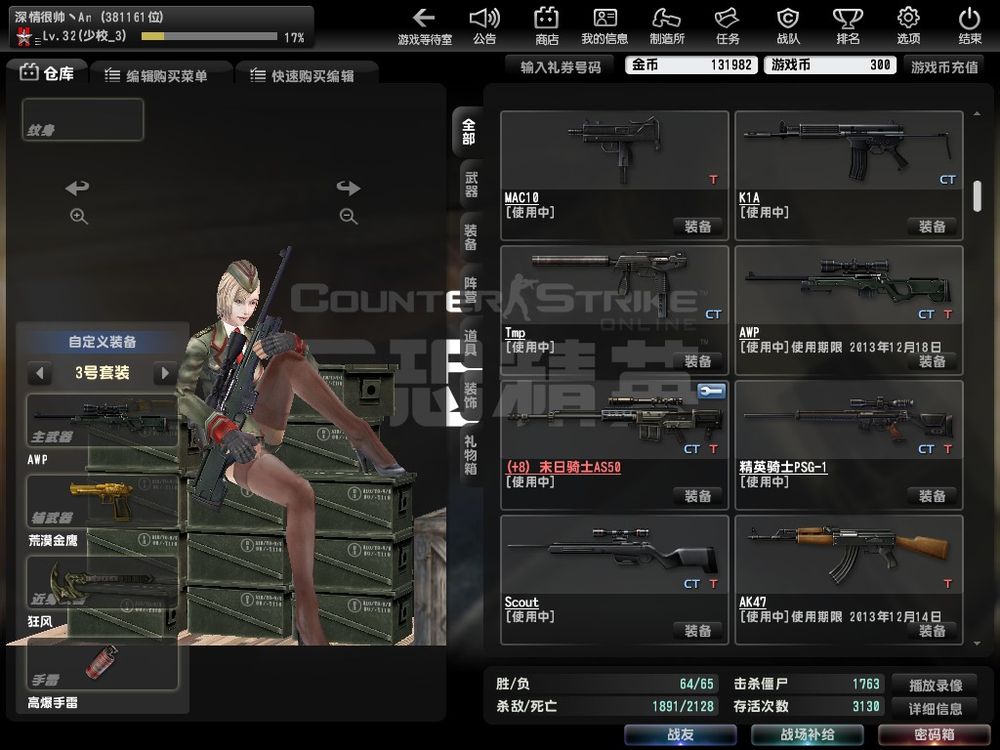The image size is (1000, 750).
Task: Select the 高爆手雷 grenade slot
Action: [x=102, y=663]
